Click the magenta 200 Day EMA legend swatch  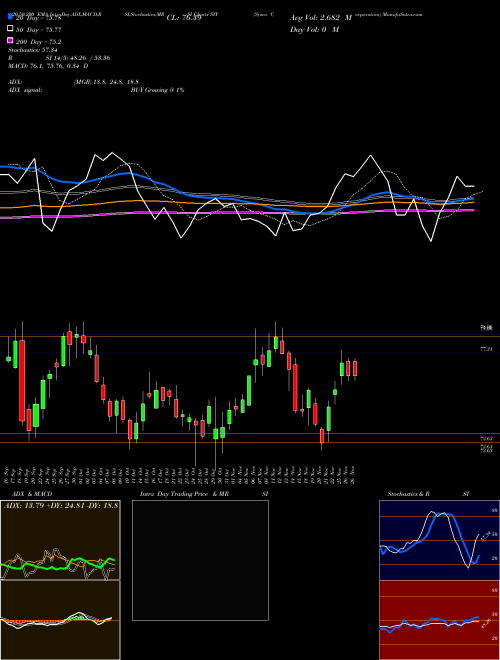point(10,40)
